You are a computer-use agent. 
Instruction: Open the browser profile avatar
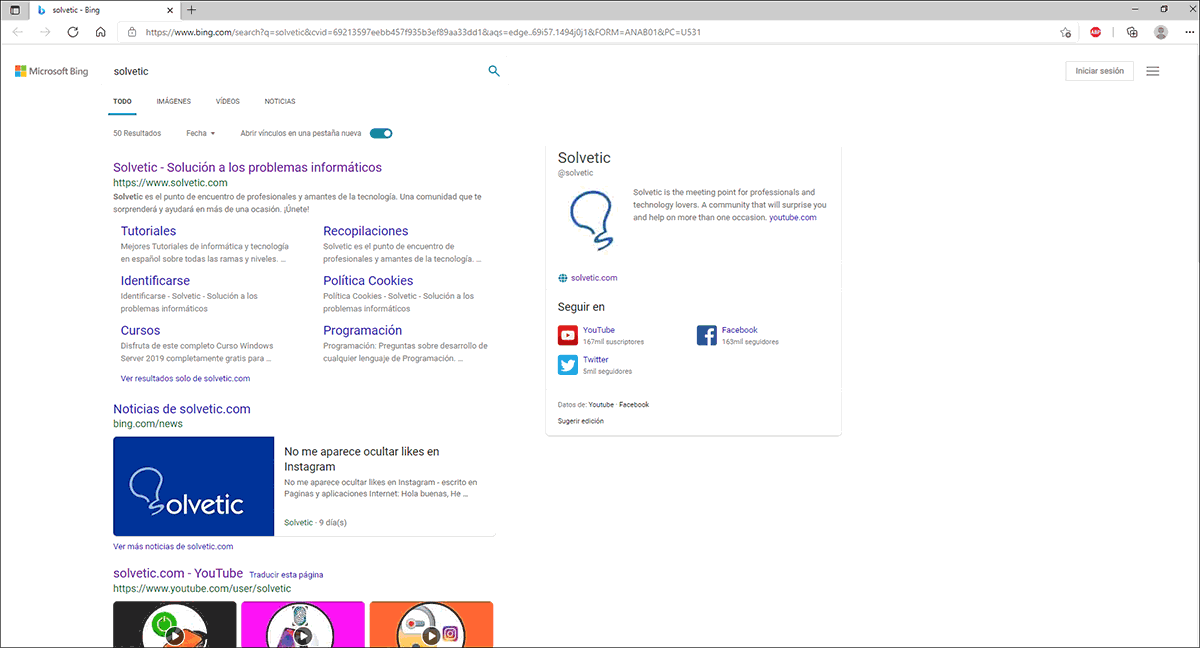coord(1160,32)
